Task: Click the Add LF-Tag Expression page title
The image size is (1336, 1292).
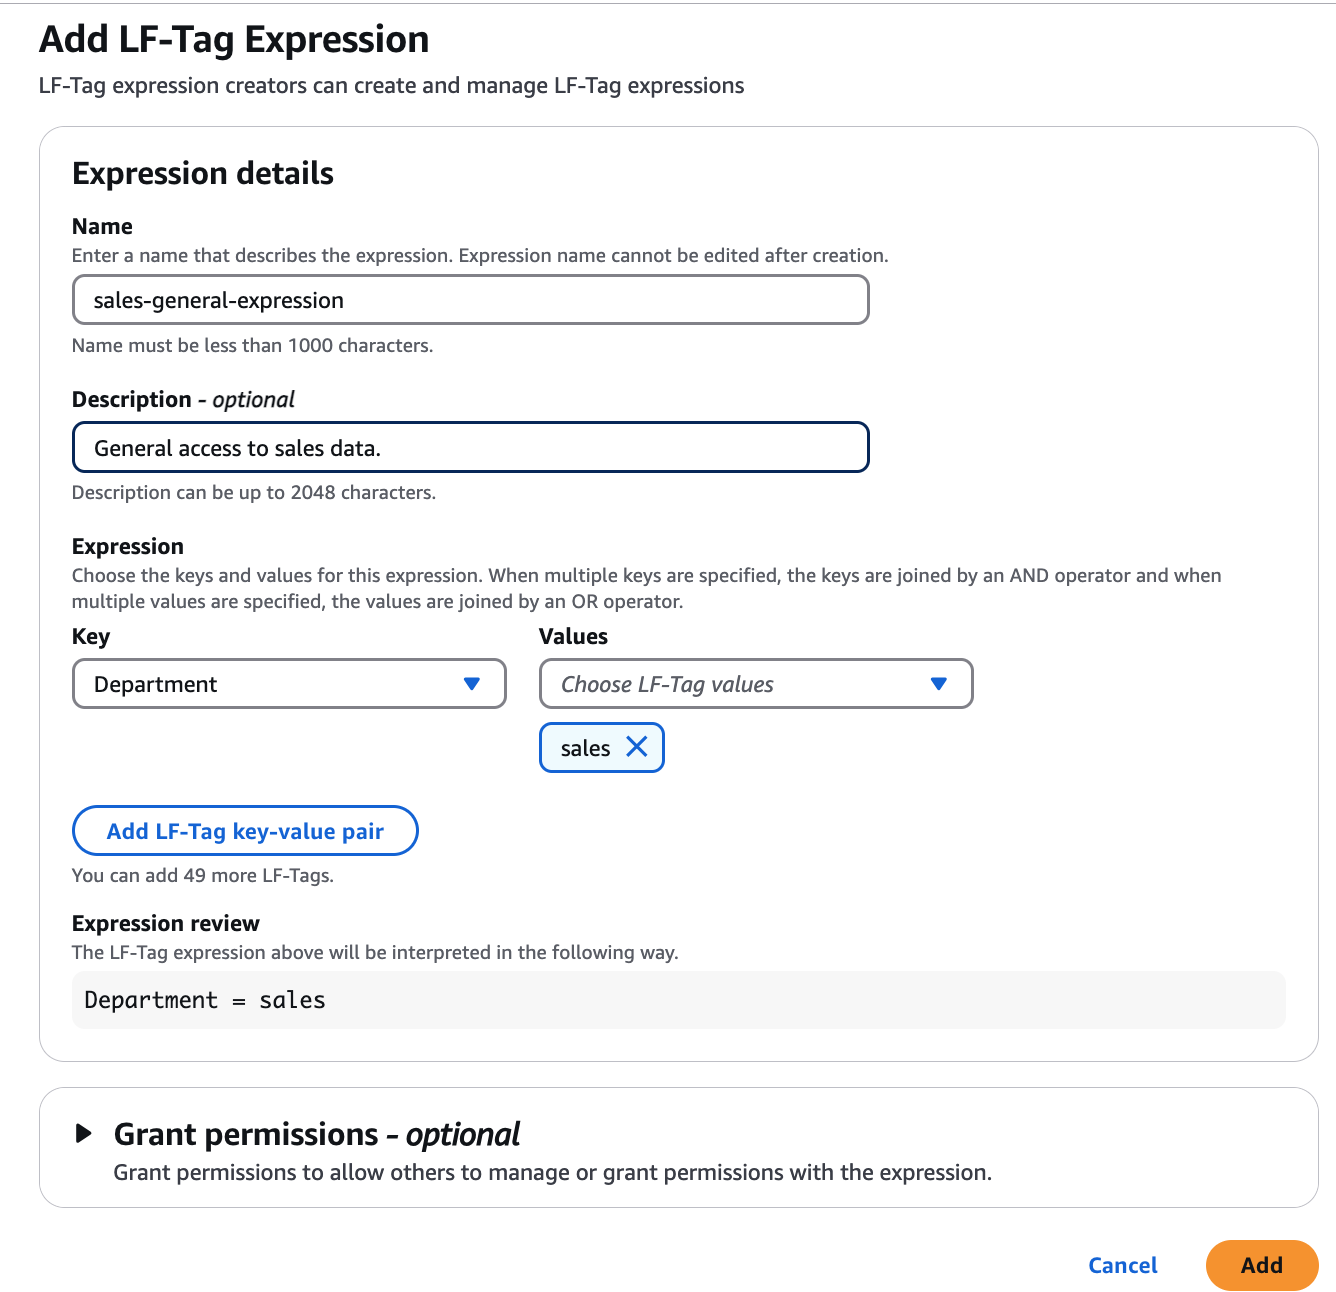Action: (x=234, y=39)
